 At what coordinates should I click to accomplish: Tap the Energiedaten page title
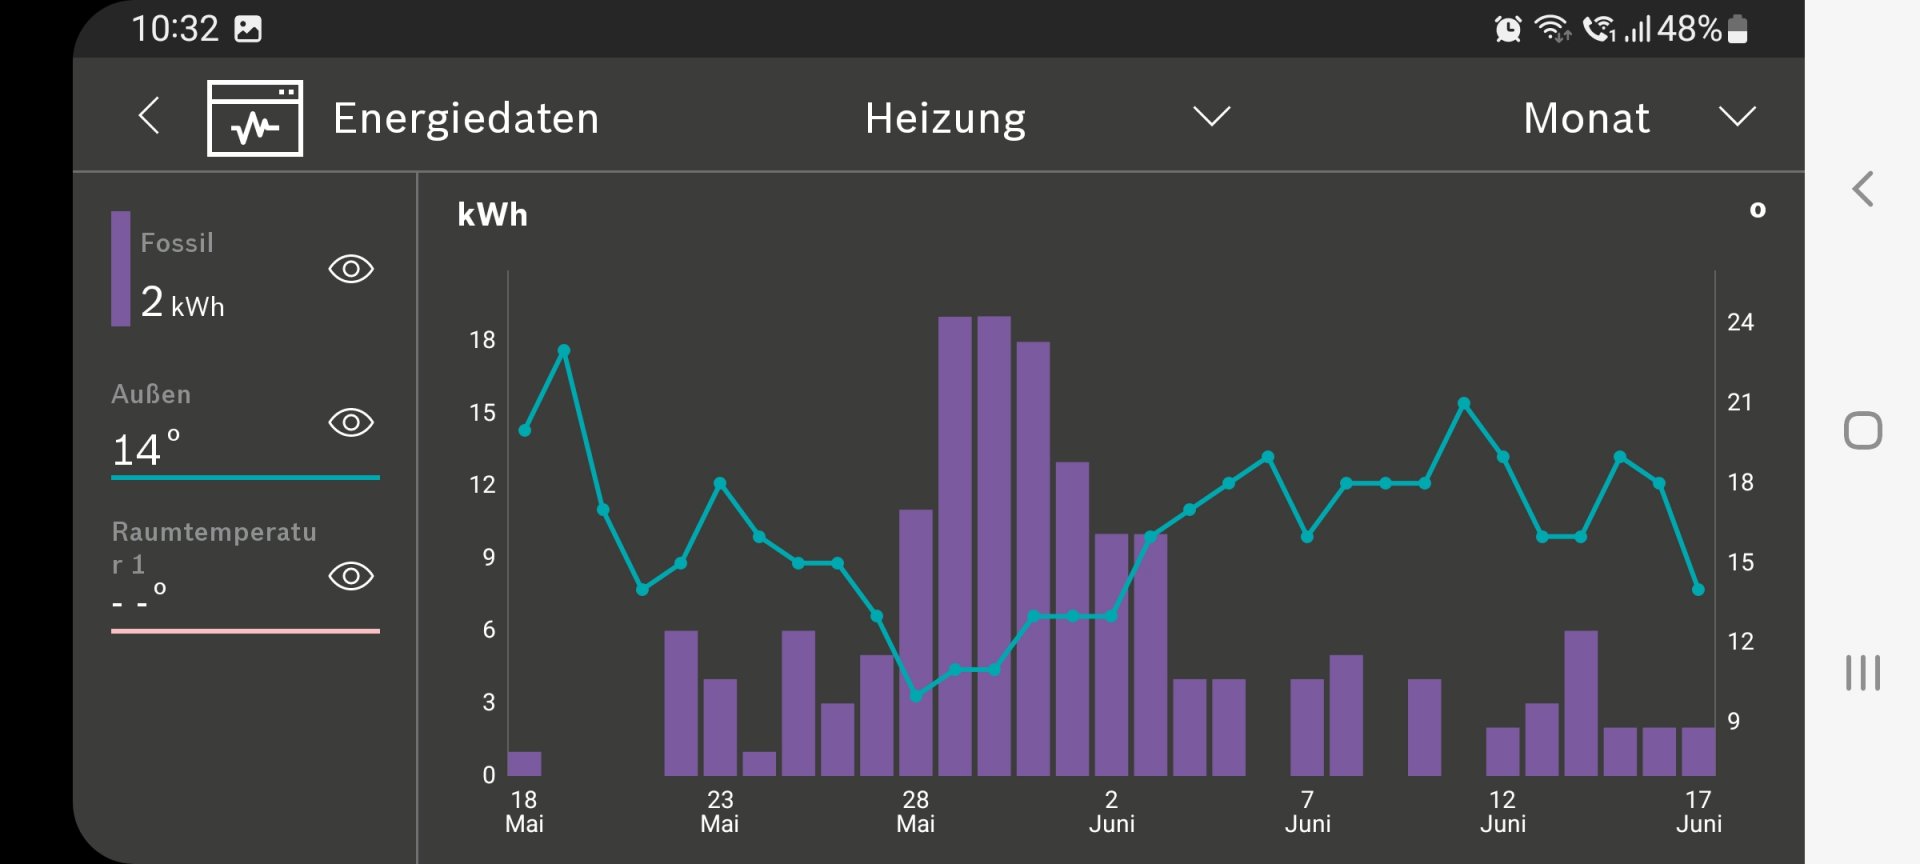click(466, 118)
